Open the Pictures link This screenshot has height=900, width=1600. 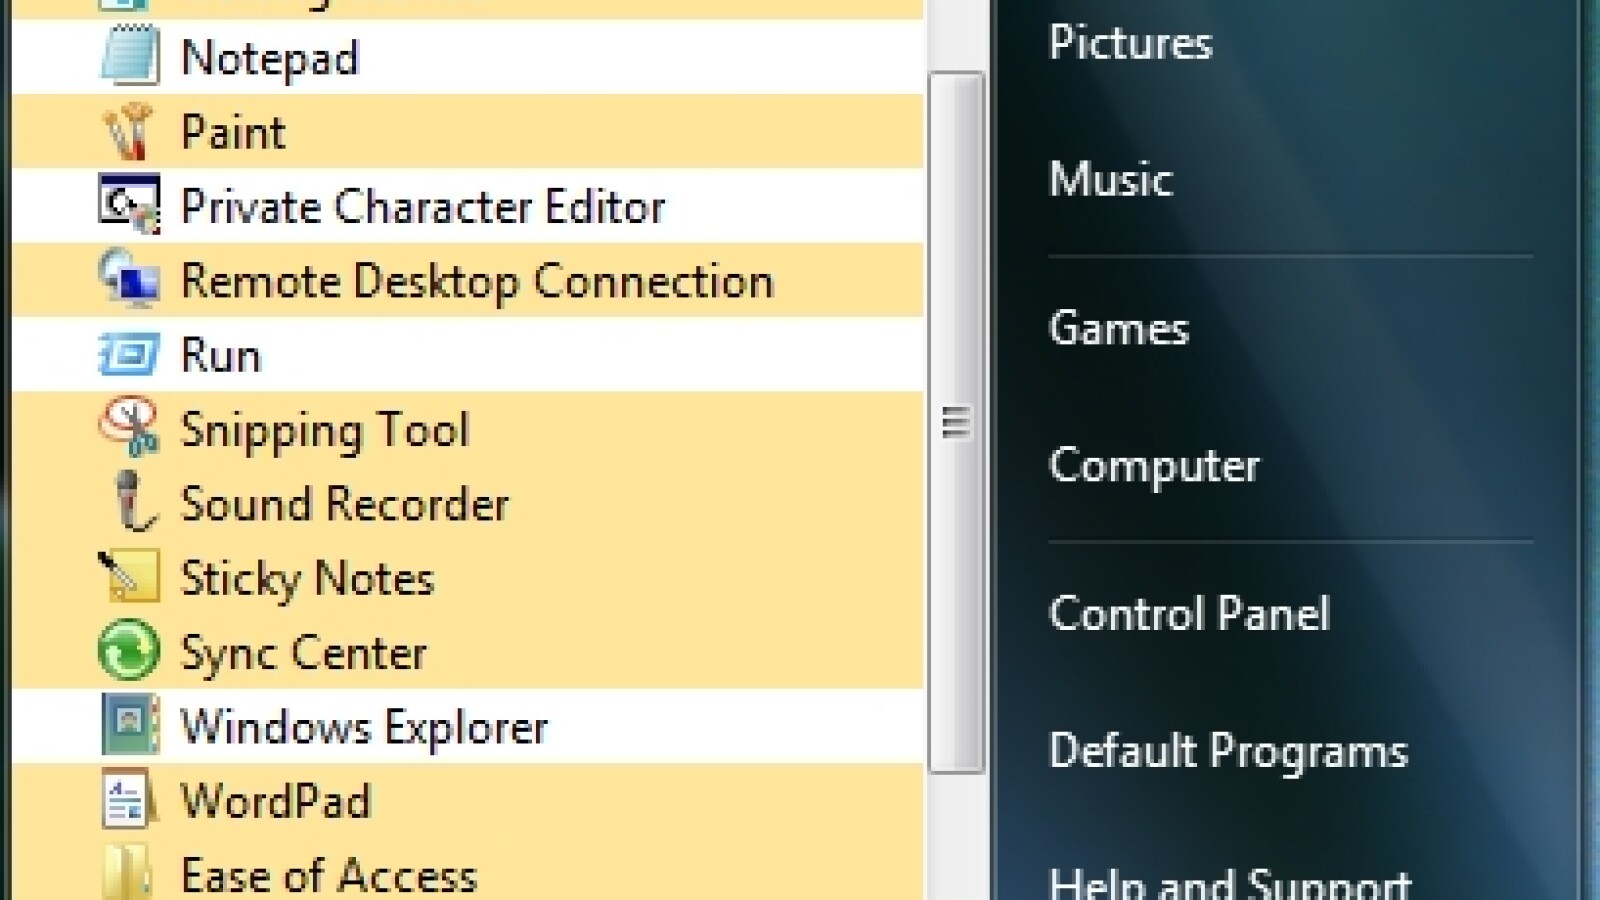[1130, 43]
